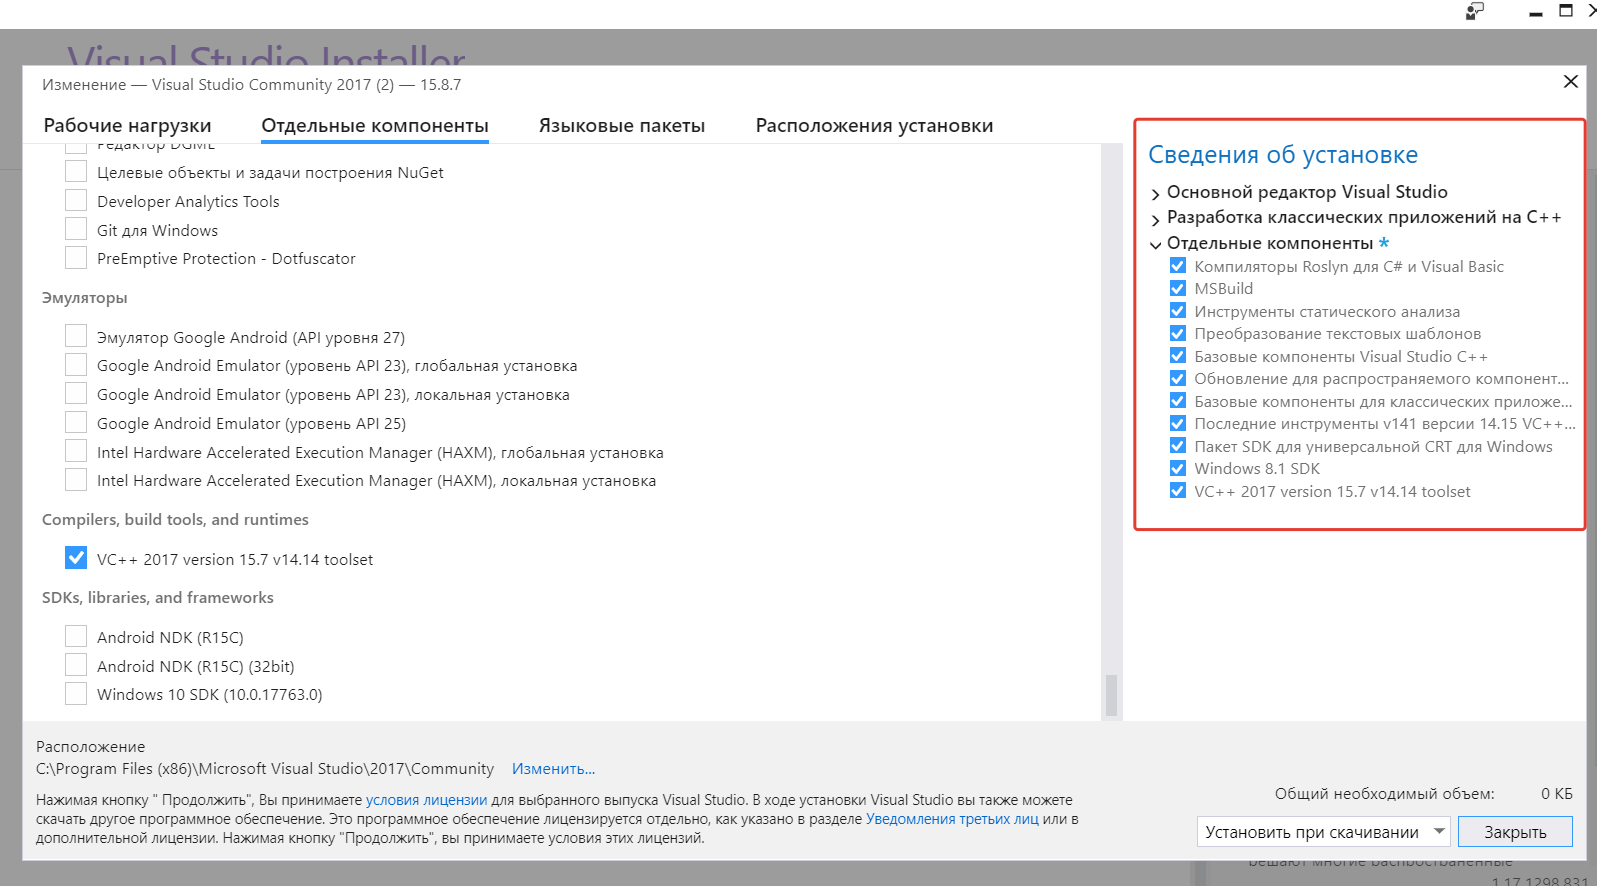
Task: Uncheck Преобразование текстовых шаблонов
Action: click(1178, 333)
